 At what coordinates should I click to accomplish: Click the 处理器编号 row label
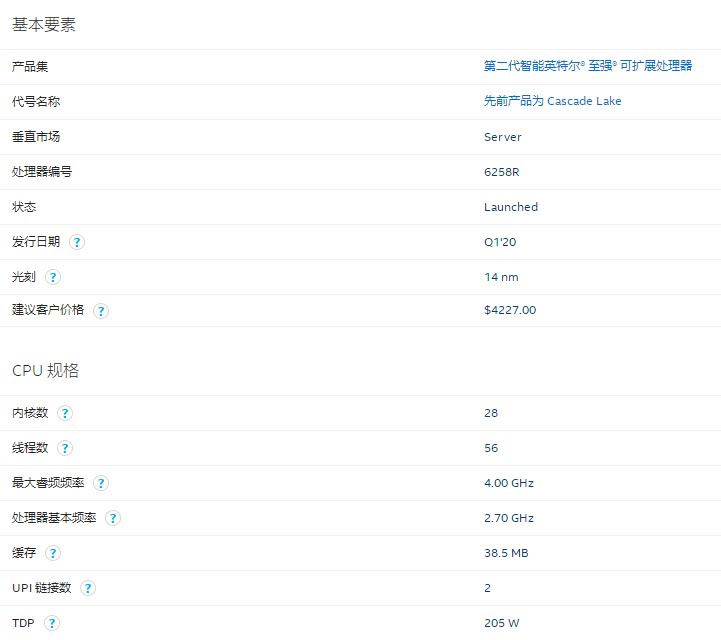point(42,171)
